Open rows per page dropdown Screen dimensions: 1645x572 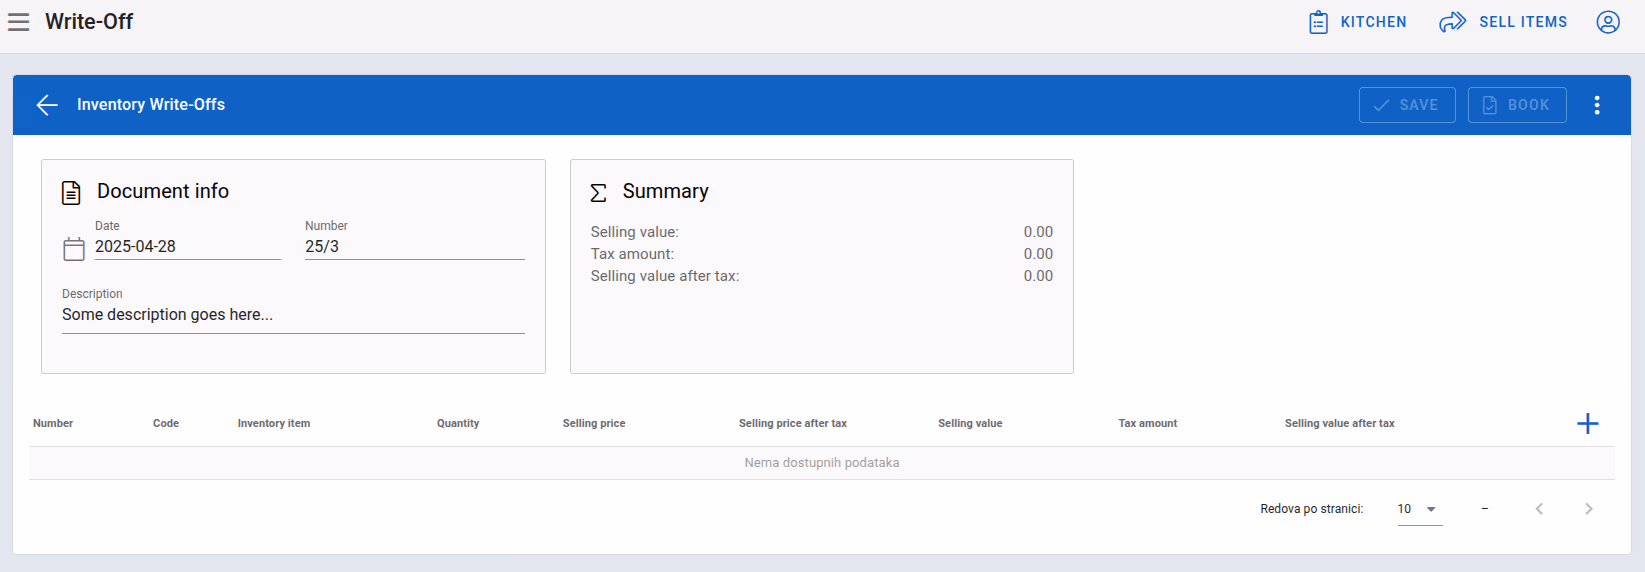click(x=1419, y=509)
